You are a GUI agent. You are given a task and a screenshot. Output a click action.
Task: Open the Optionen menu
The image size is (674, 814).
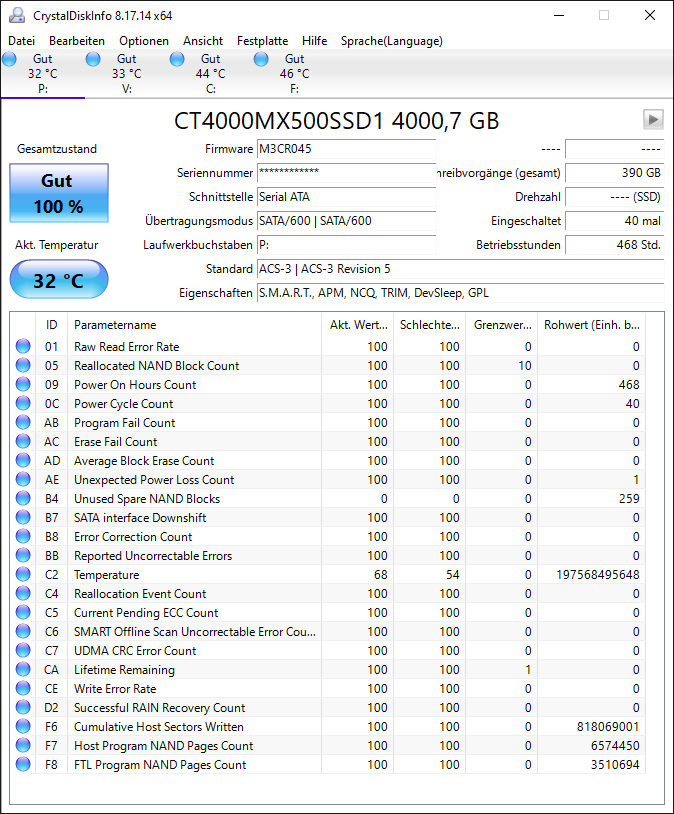tap(144, 41)
